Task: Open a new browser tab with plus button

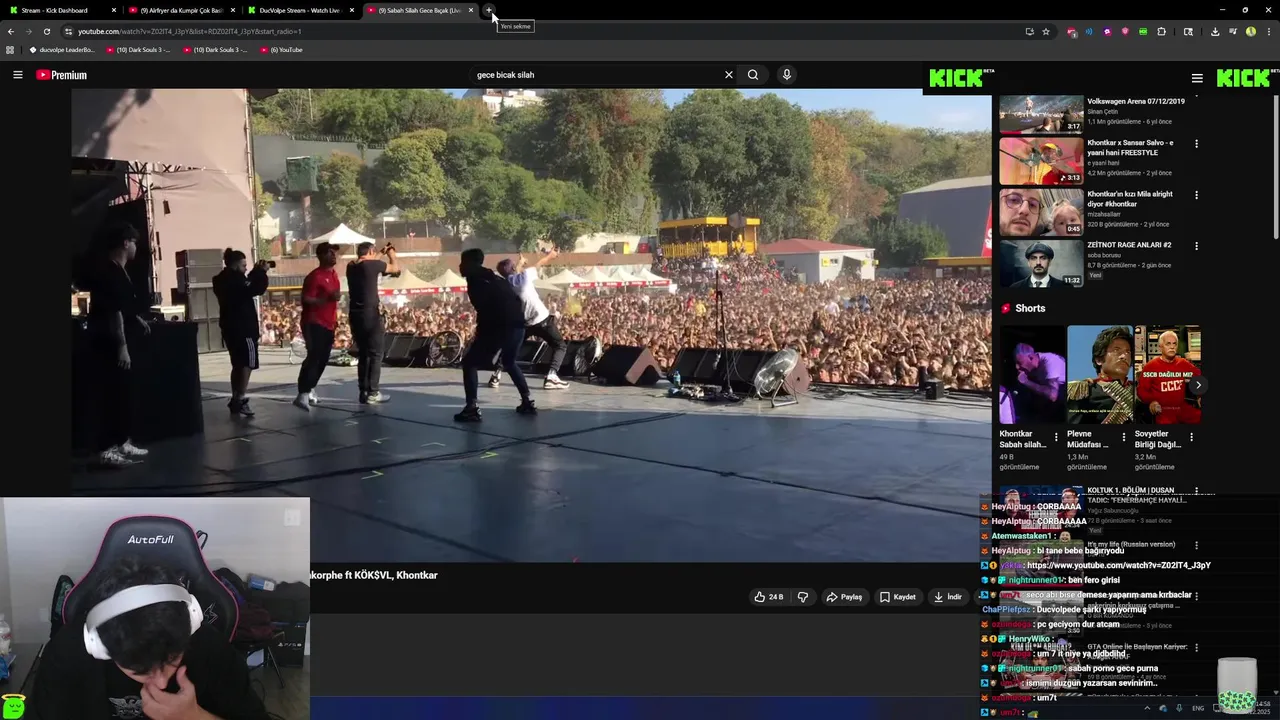Action: click(x=489, y=10)
